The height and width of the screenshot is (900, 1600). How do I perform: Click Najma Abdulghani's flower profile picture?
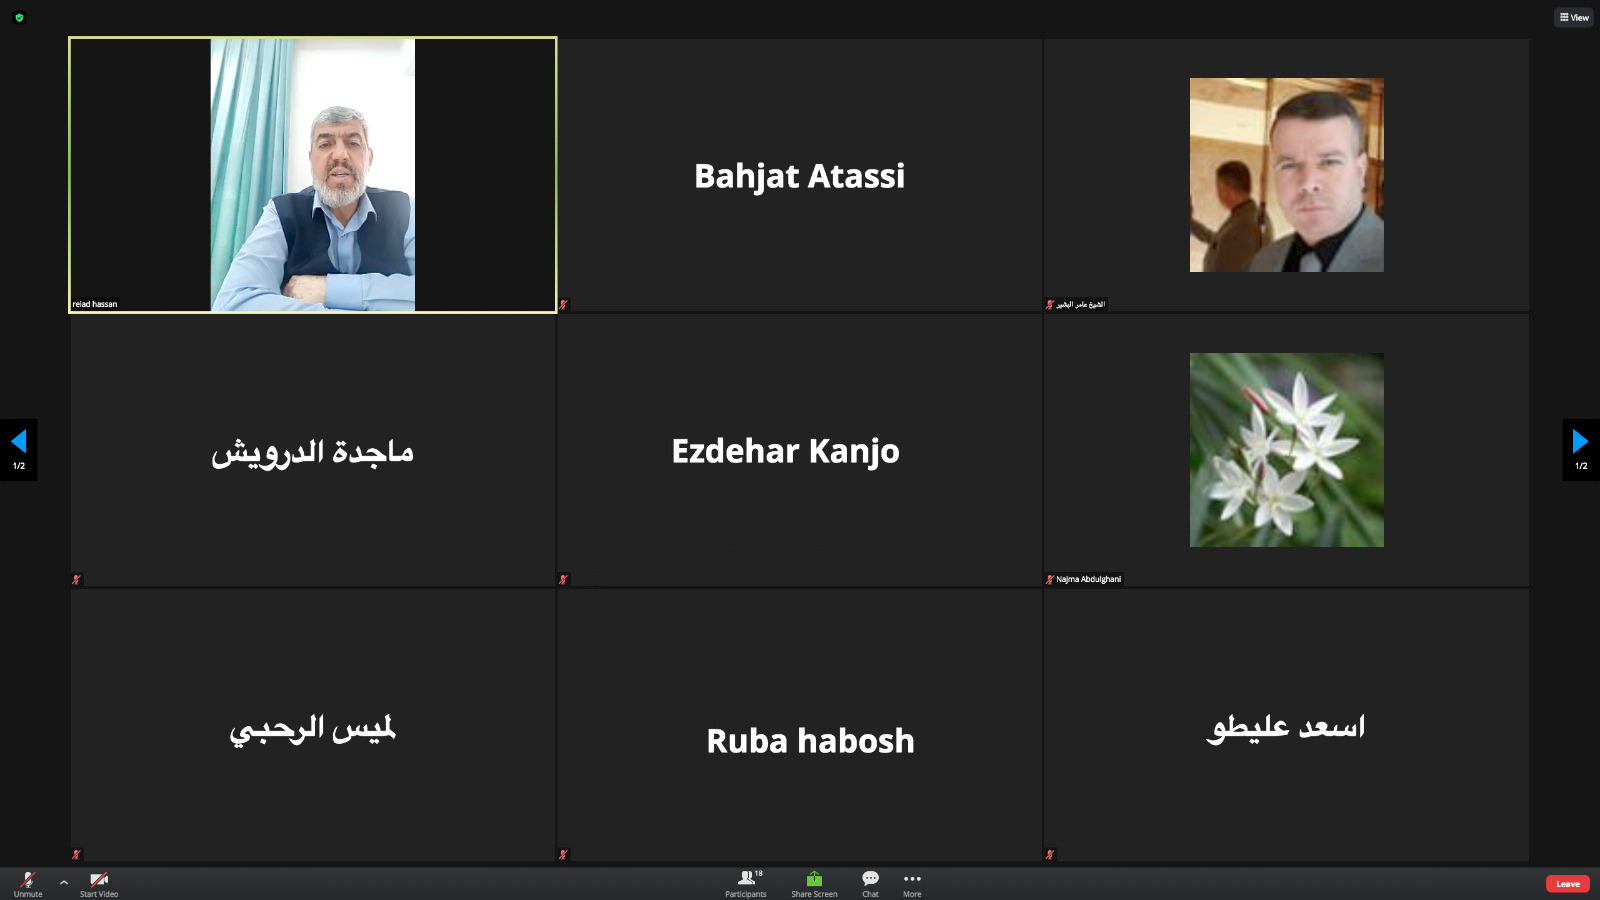click(1287, 450)
